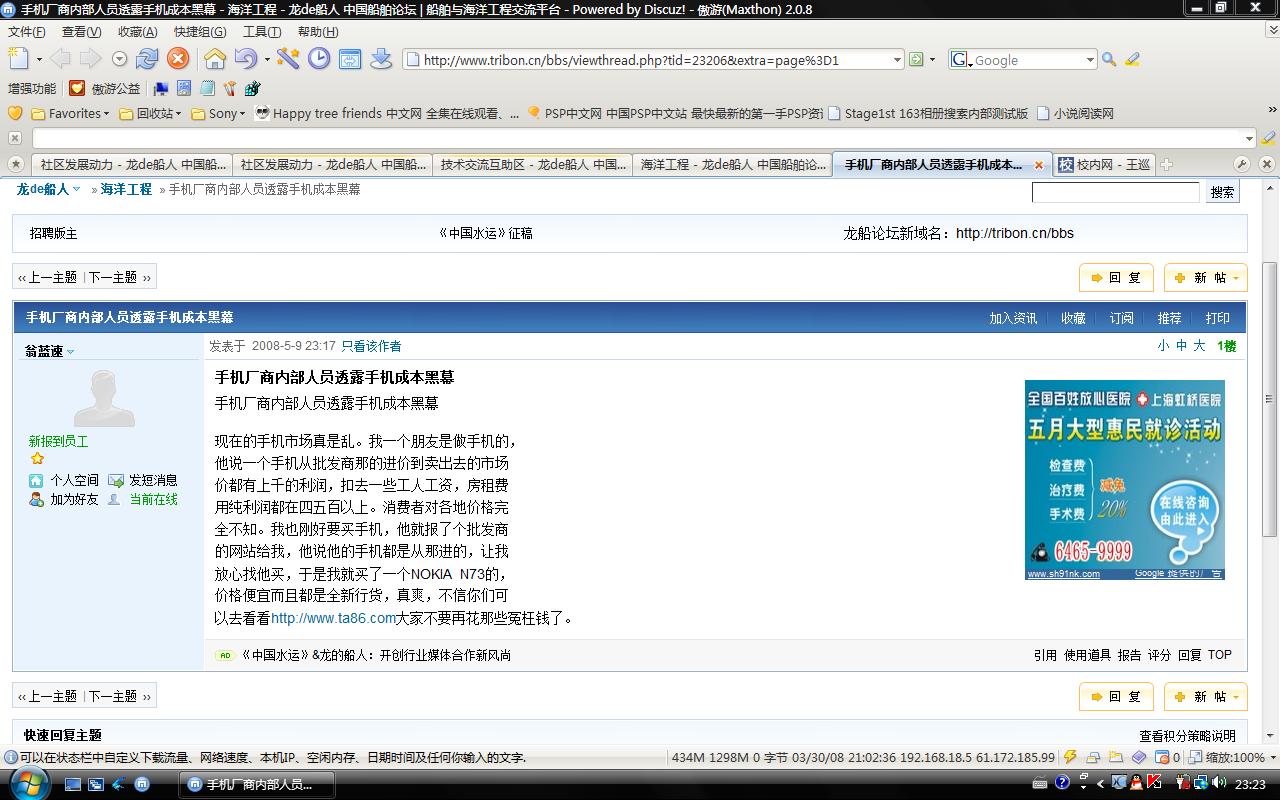Open the 查看(V) menu
Image resolution: width=1280 pixels, height=800 pixels.
click(80, 32)
